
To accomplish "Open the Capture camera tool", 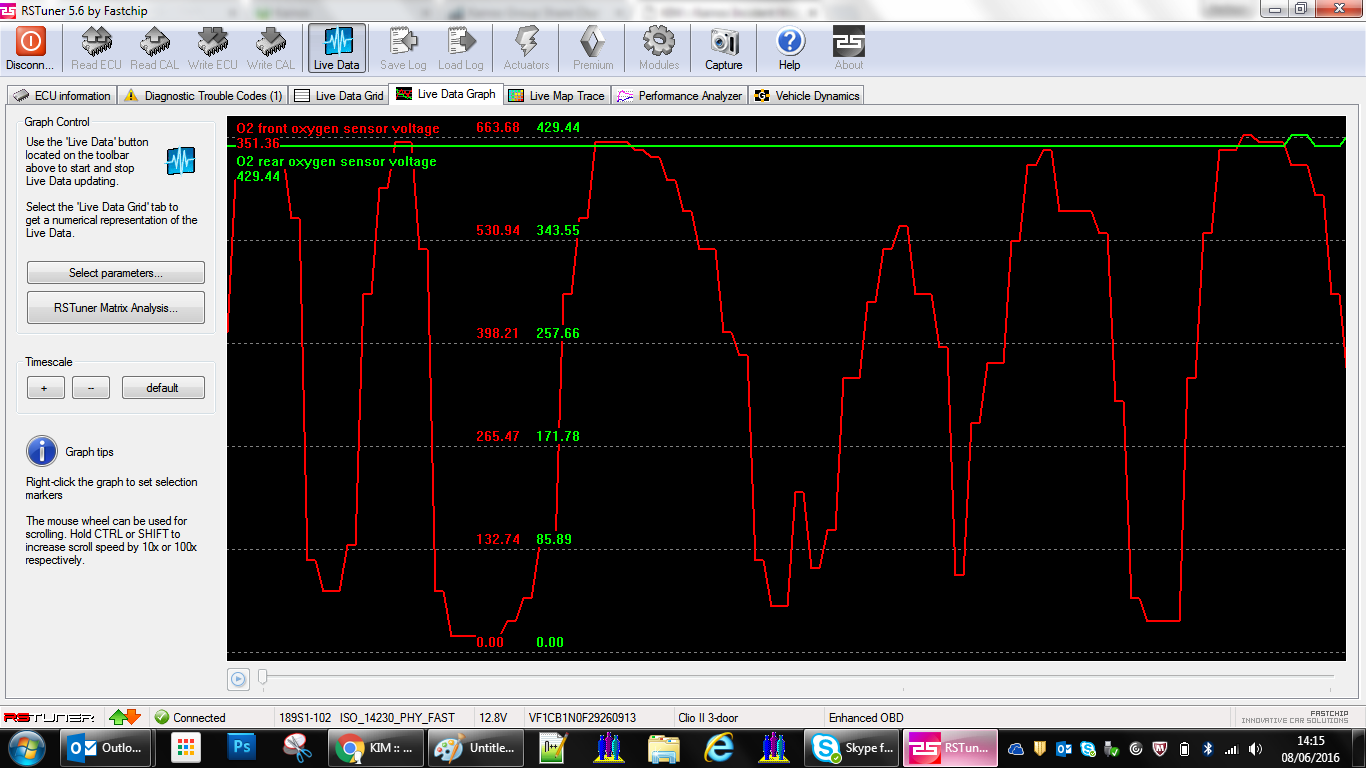I will pos(723,42).
